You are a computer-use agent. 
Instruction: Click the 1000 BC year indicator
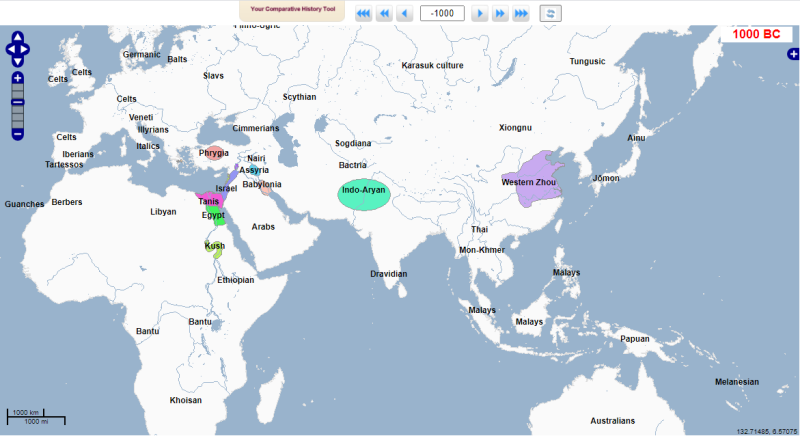point(756,34)
